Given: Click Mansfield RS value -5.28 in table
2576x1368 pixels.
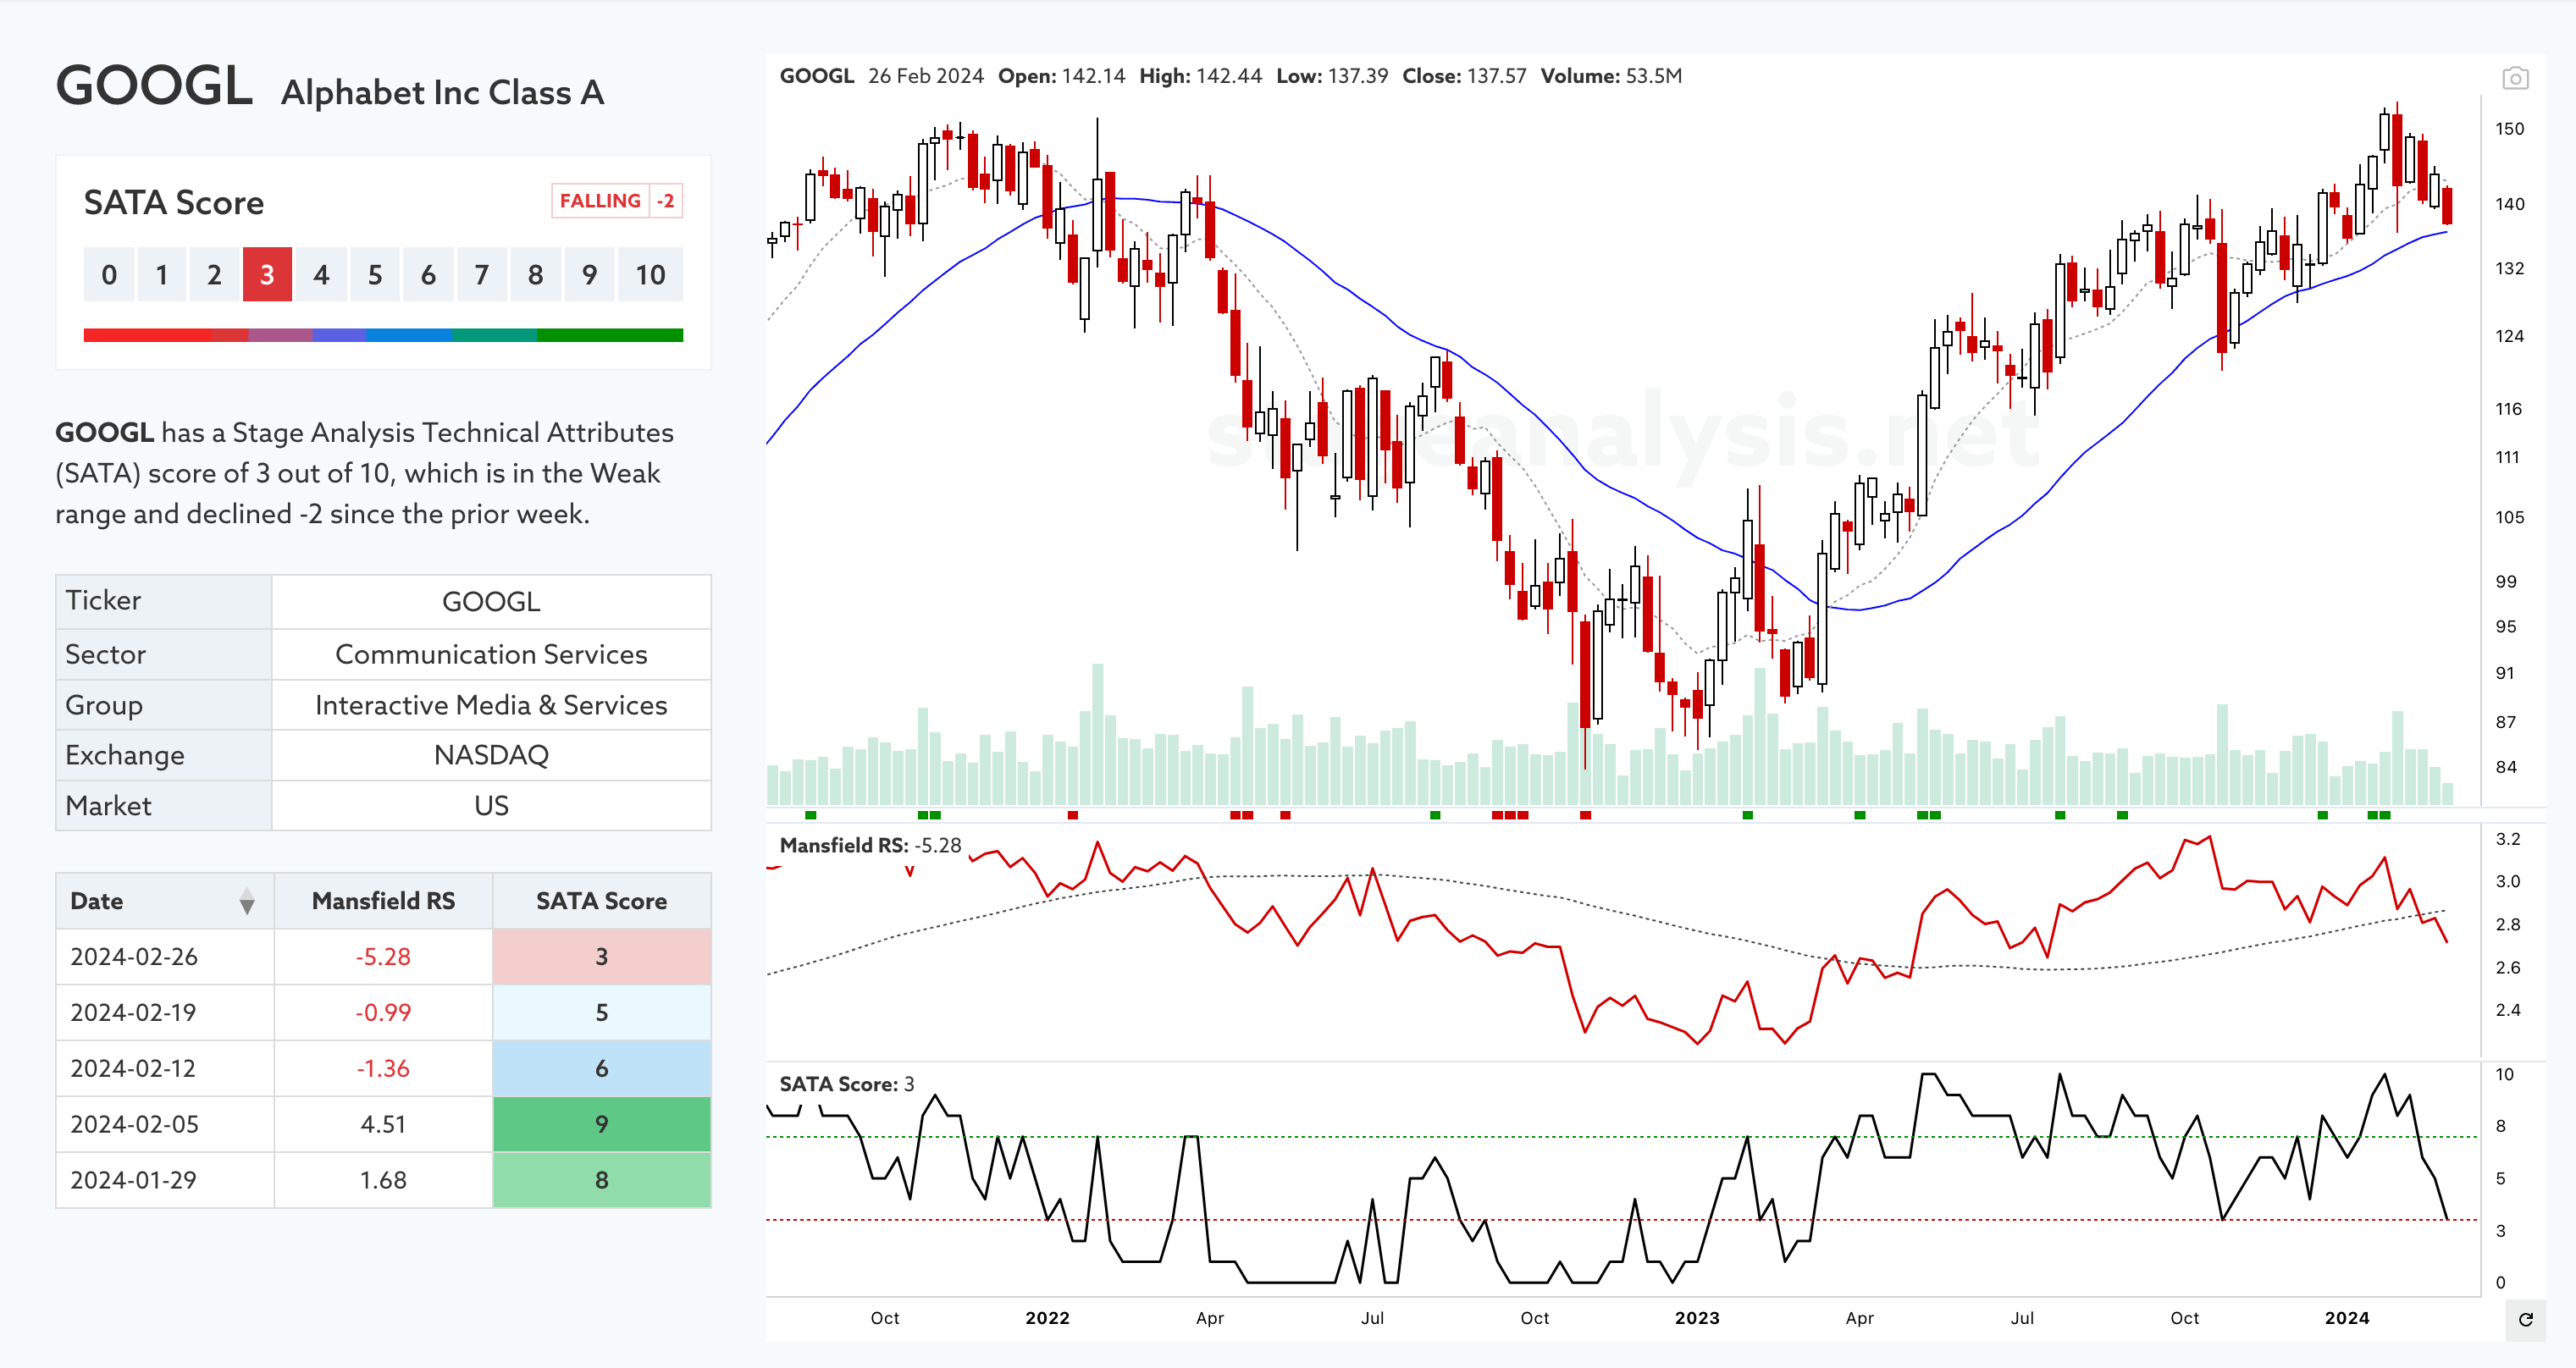Looking at the screenshot, I should [383, 957].
